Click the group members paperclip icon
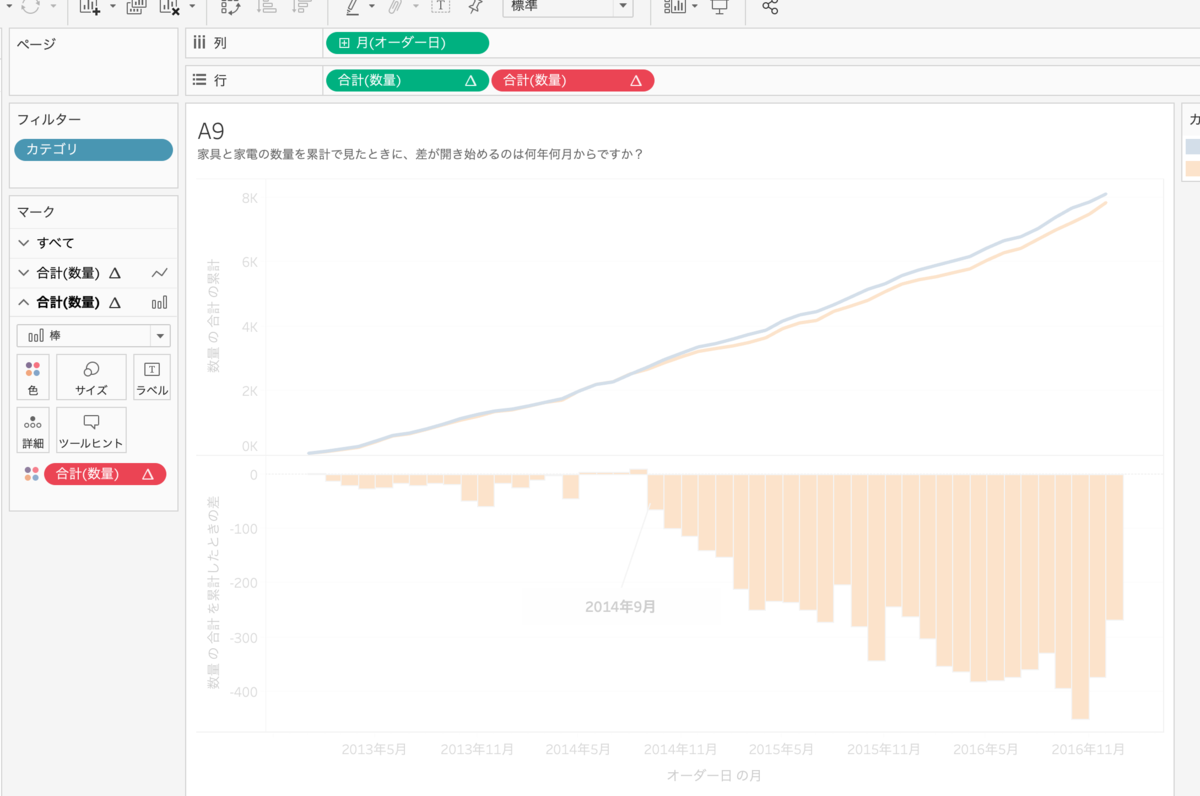The image size is (1200, 796). (395, 6)
